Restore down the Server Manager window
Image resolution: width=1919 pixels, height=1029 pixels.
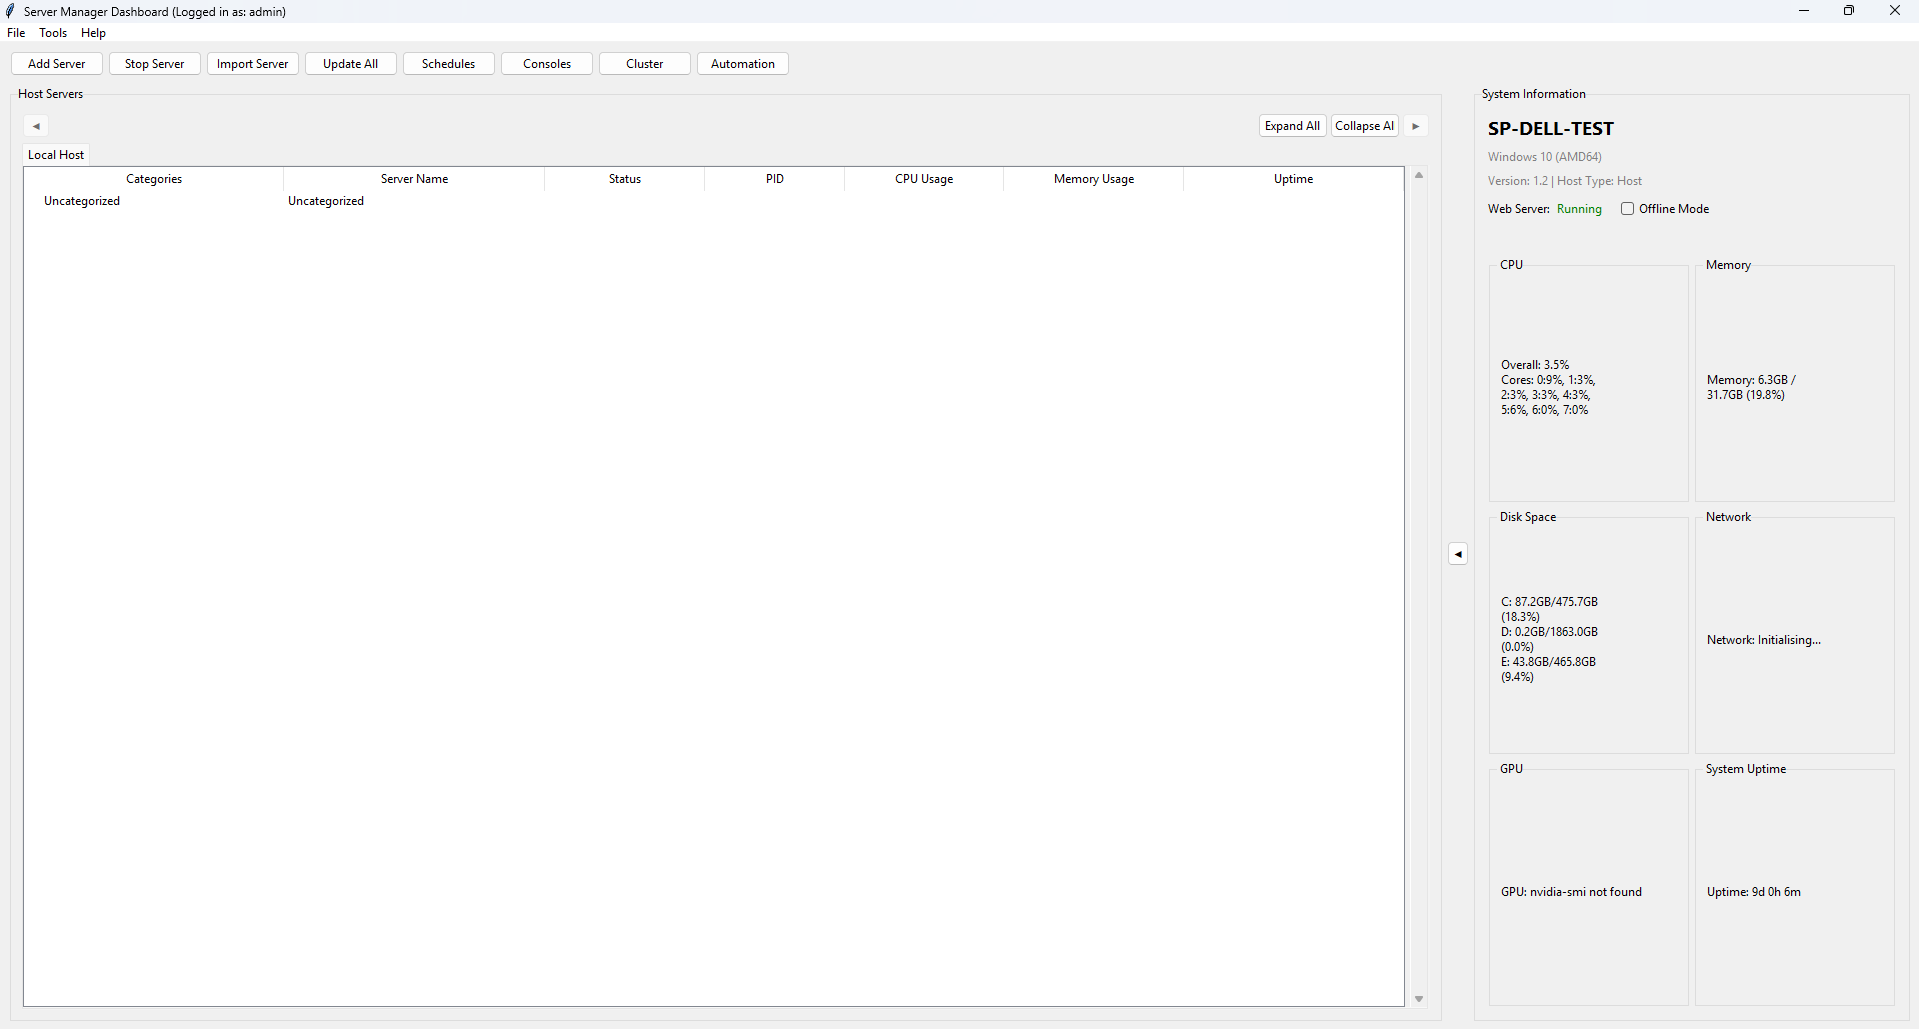click(1849, 11)
